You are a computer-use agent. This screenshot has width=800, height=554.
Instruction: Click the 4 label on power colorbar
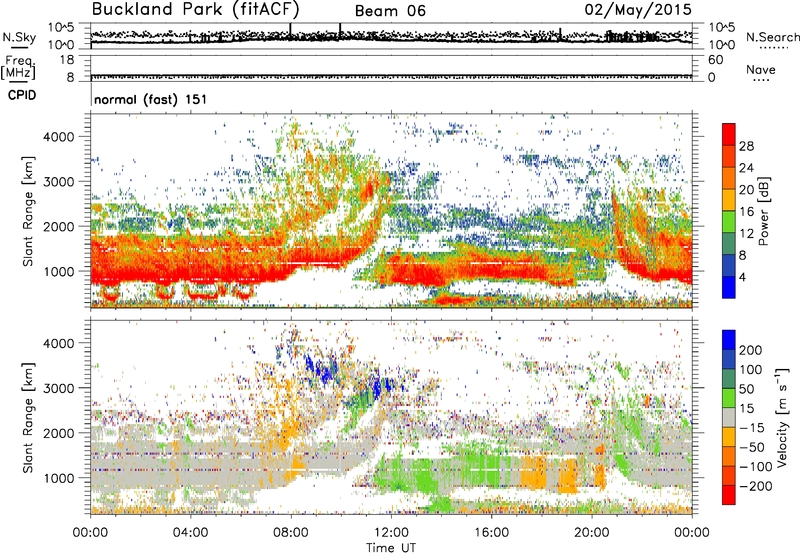click(x=742, y=278)
